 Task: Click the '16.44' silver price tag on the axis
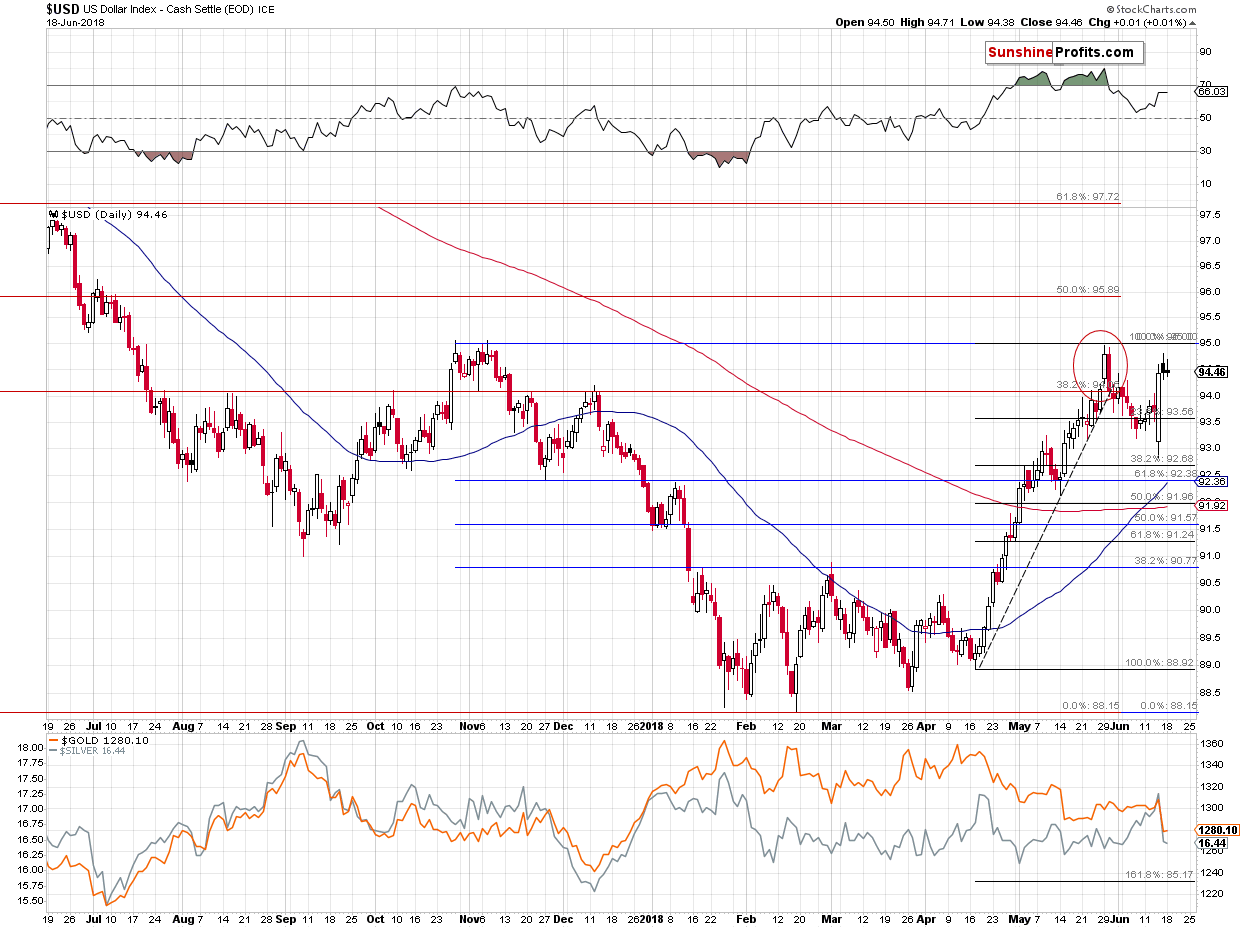(1212, 843)
